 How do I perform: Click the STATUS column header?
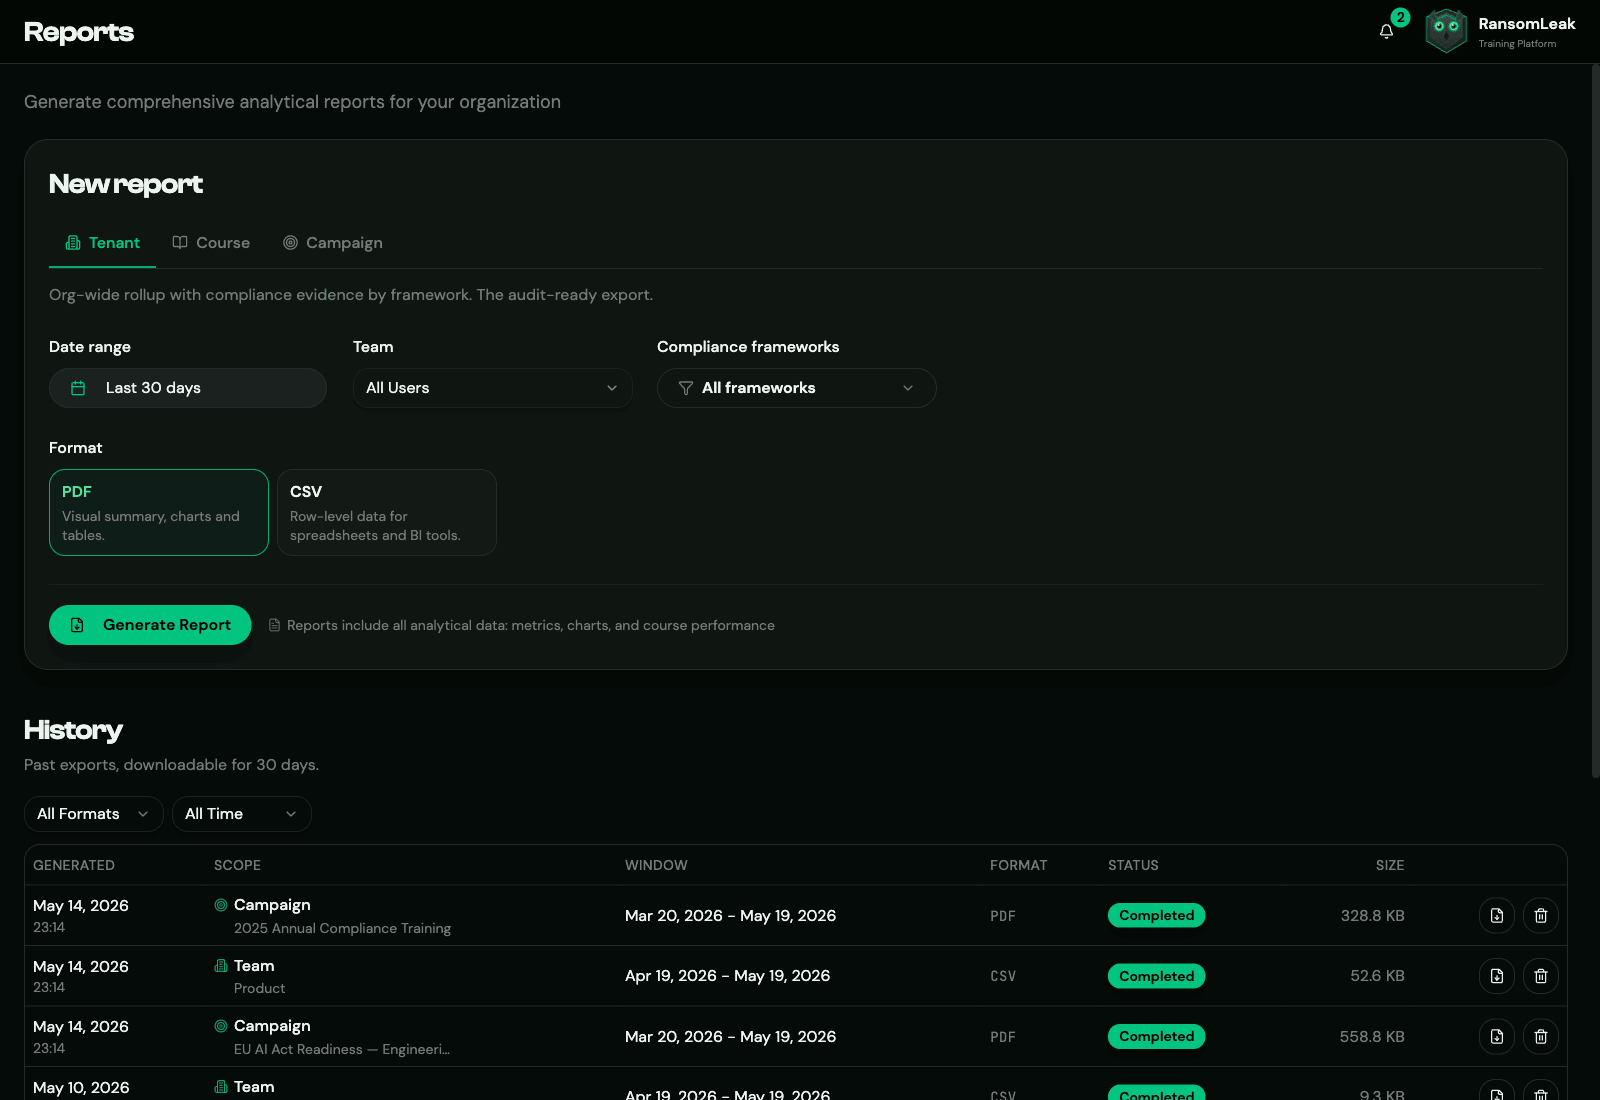coord(1133,865)
